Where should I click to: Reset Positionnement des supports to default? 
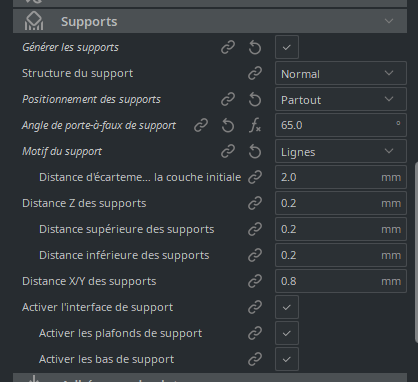pyautogui.click(x=255, y=99)
